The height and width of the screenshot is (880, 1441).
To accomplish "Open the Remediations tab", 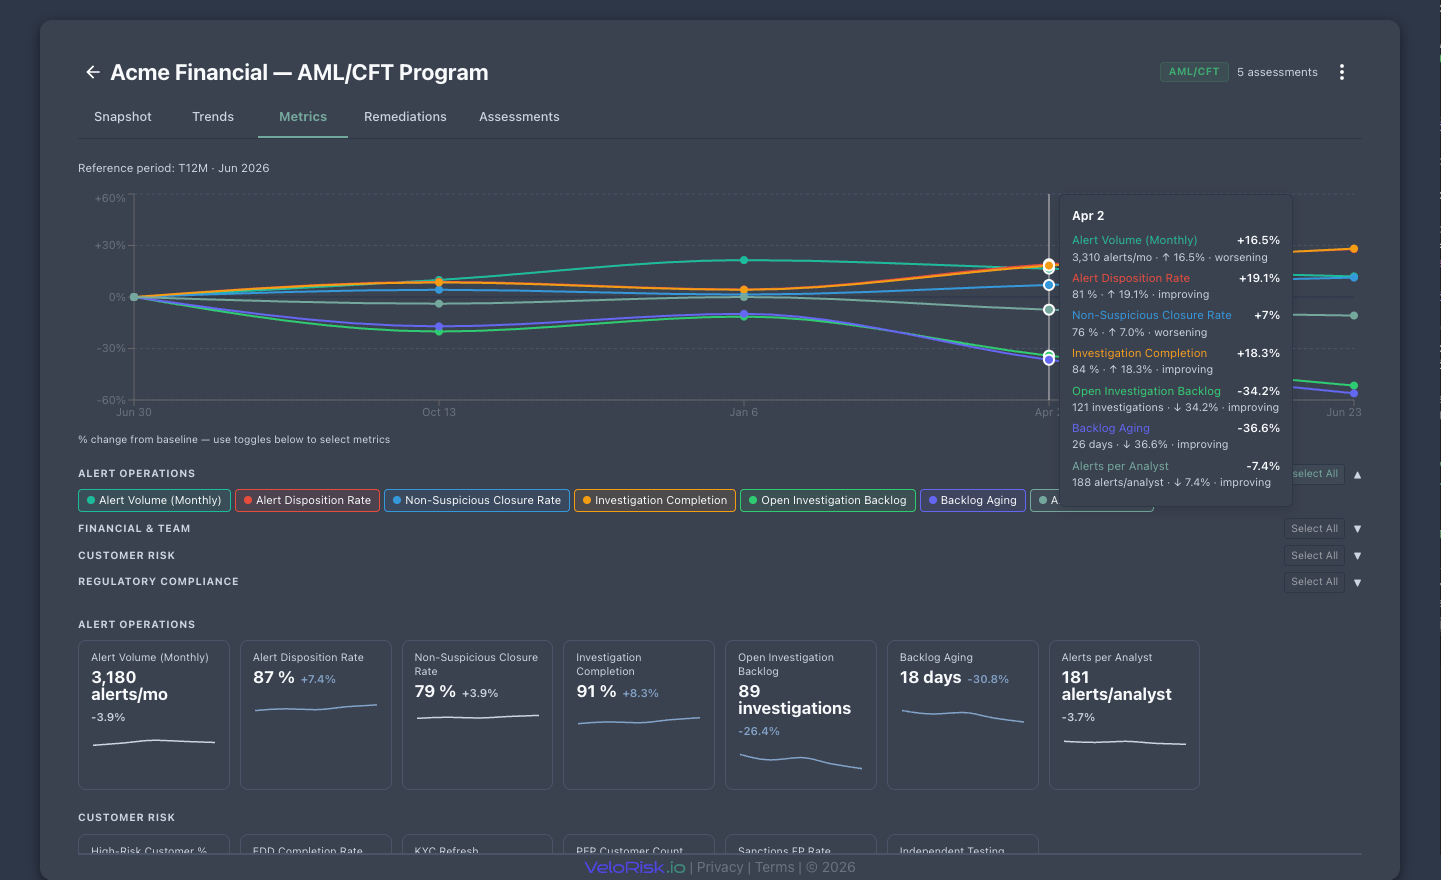I will (405, 117).
